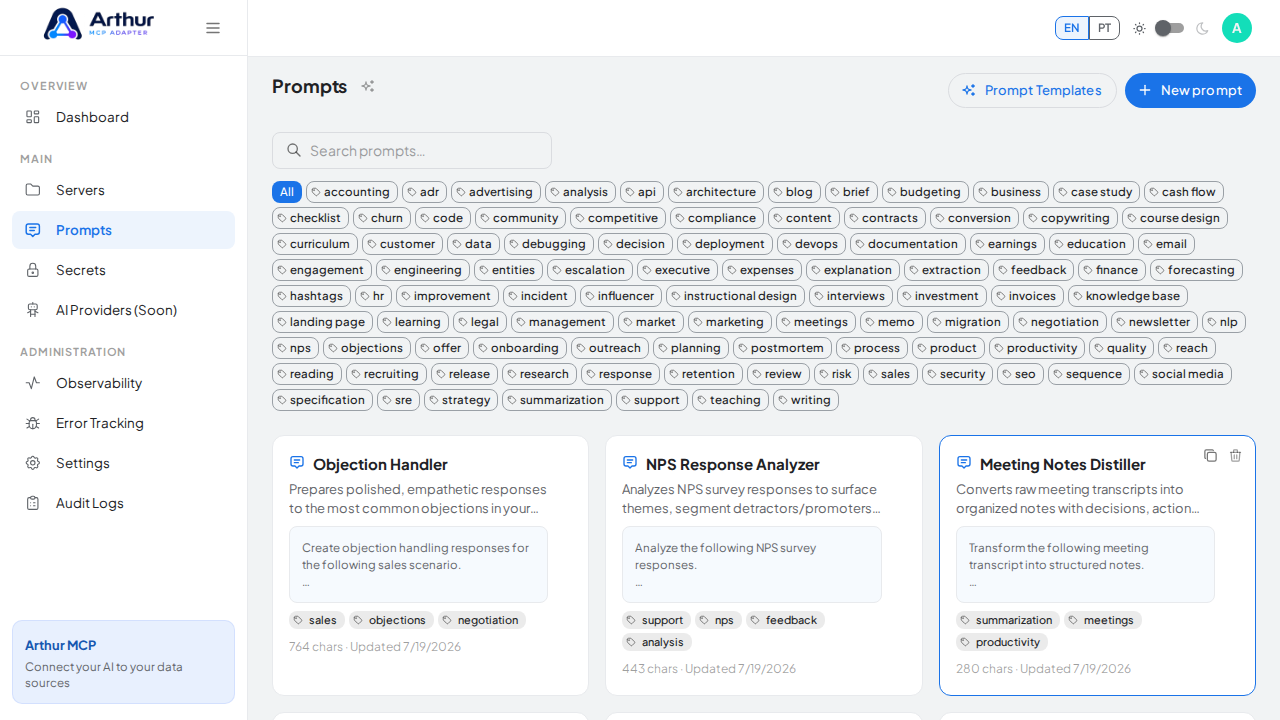Click the moon dark-mode icon
The height and width of the screenshot is (720, 1280).
(x=1202, y=28)
